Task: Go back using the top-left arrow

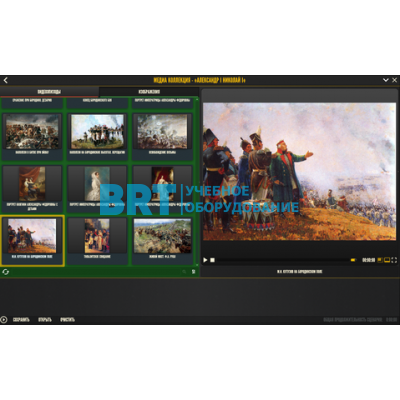Action: click(5, 80)
